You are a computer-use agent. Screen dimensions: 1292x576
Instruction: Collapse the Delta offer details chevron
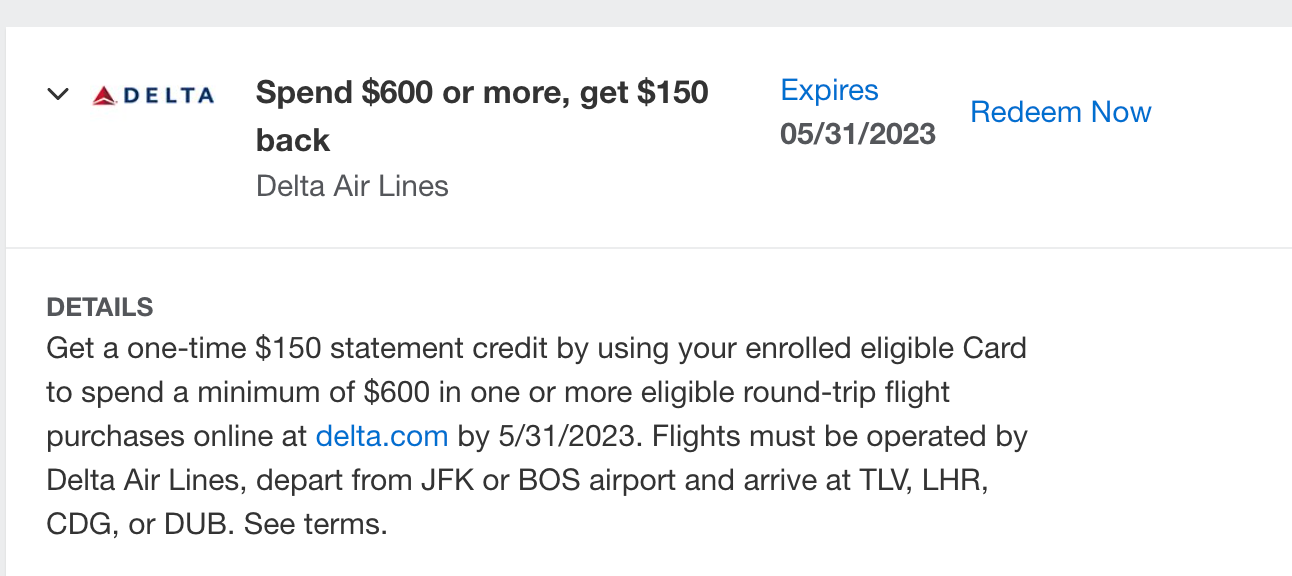pyautogui.click(x=58, y=95)
